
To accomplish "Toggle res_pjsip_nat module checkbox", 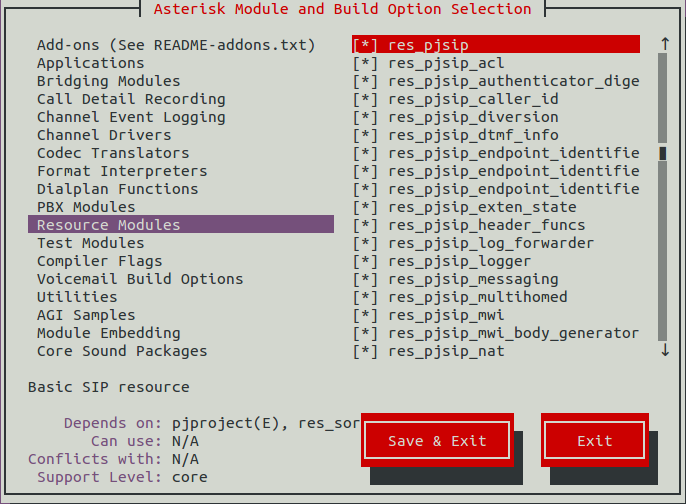I will click(x=365, y=350).
